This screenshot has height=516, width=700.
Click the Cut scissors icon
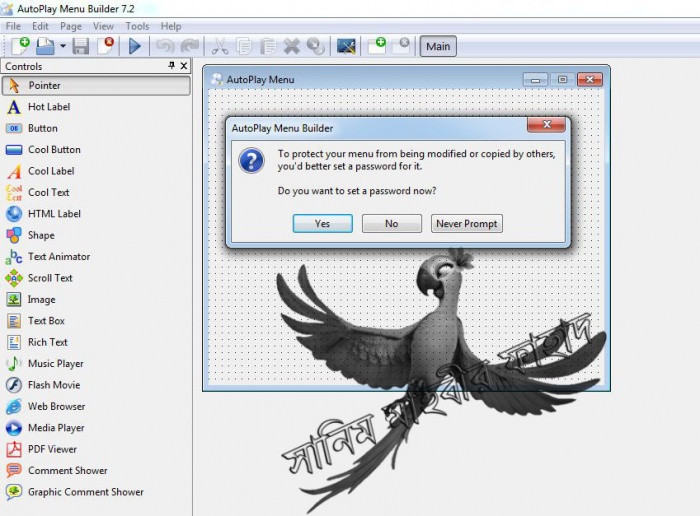click(x=220, y=46)
